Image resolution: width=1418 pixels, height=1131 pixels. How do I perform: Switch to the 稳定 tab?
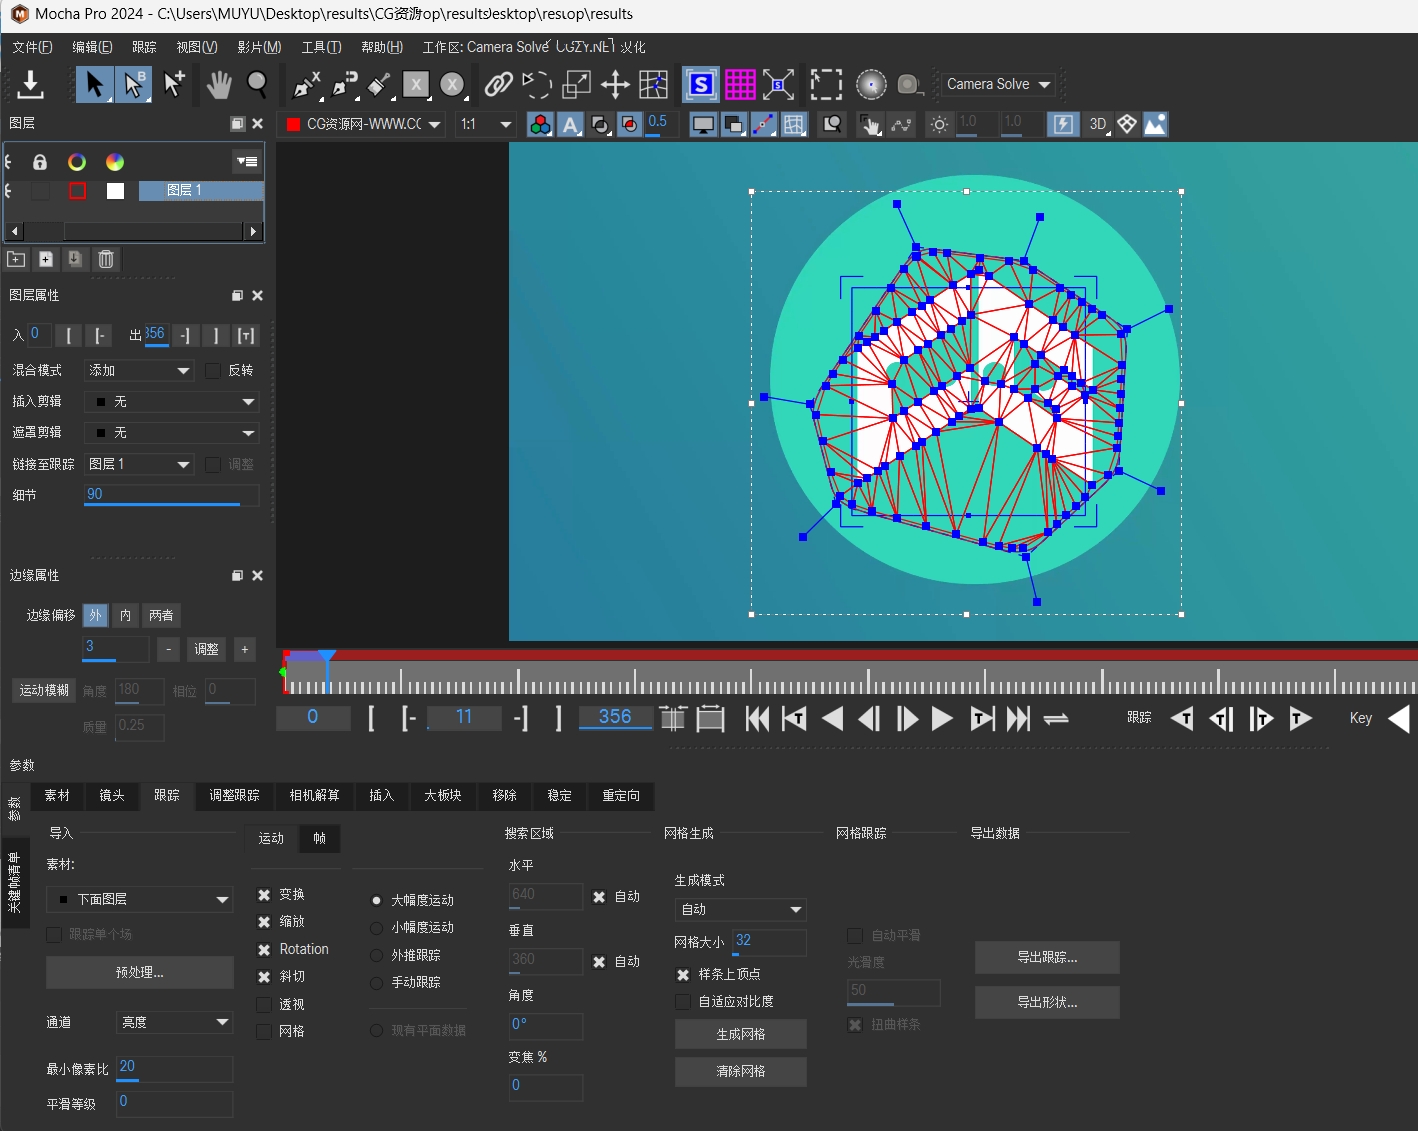[559, 796]
